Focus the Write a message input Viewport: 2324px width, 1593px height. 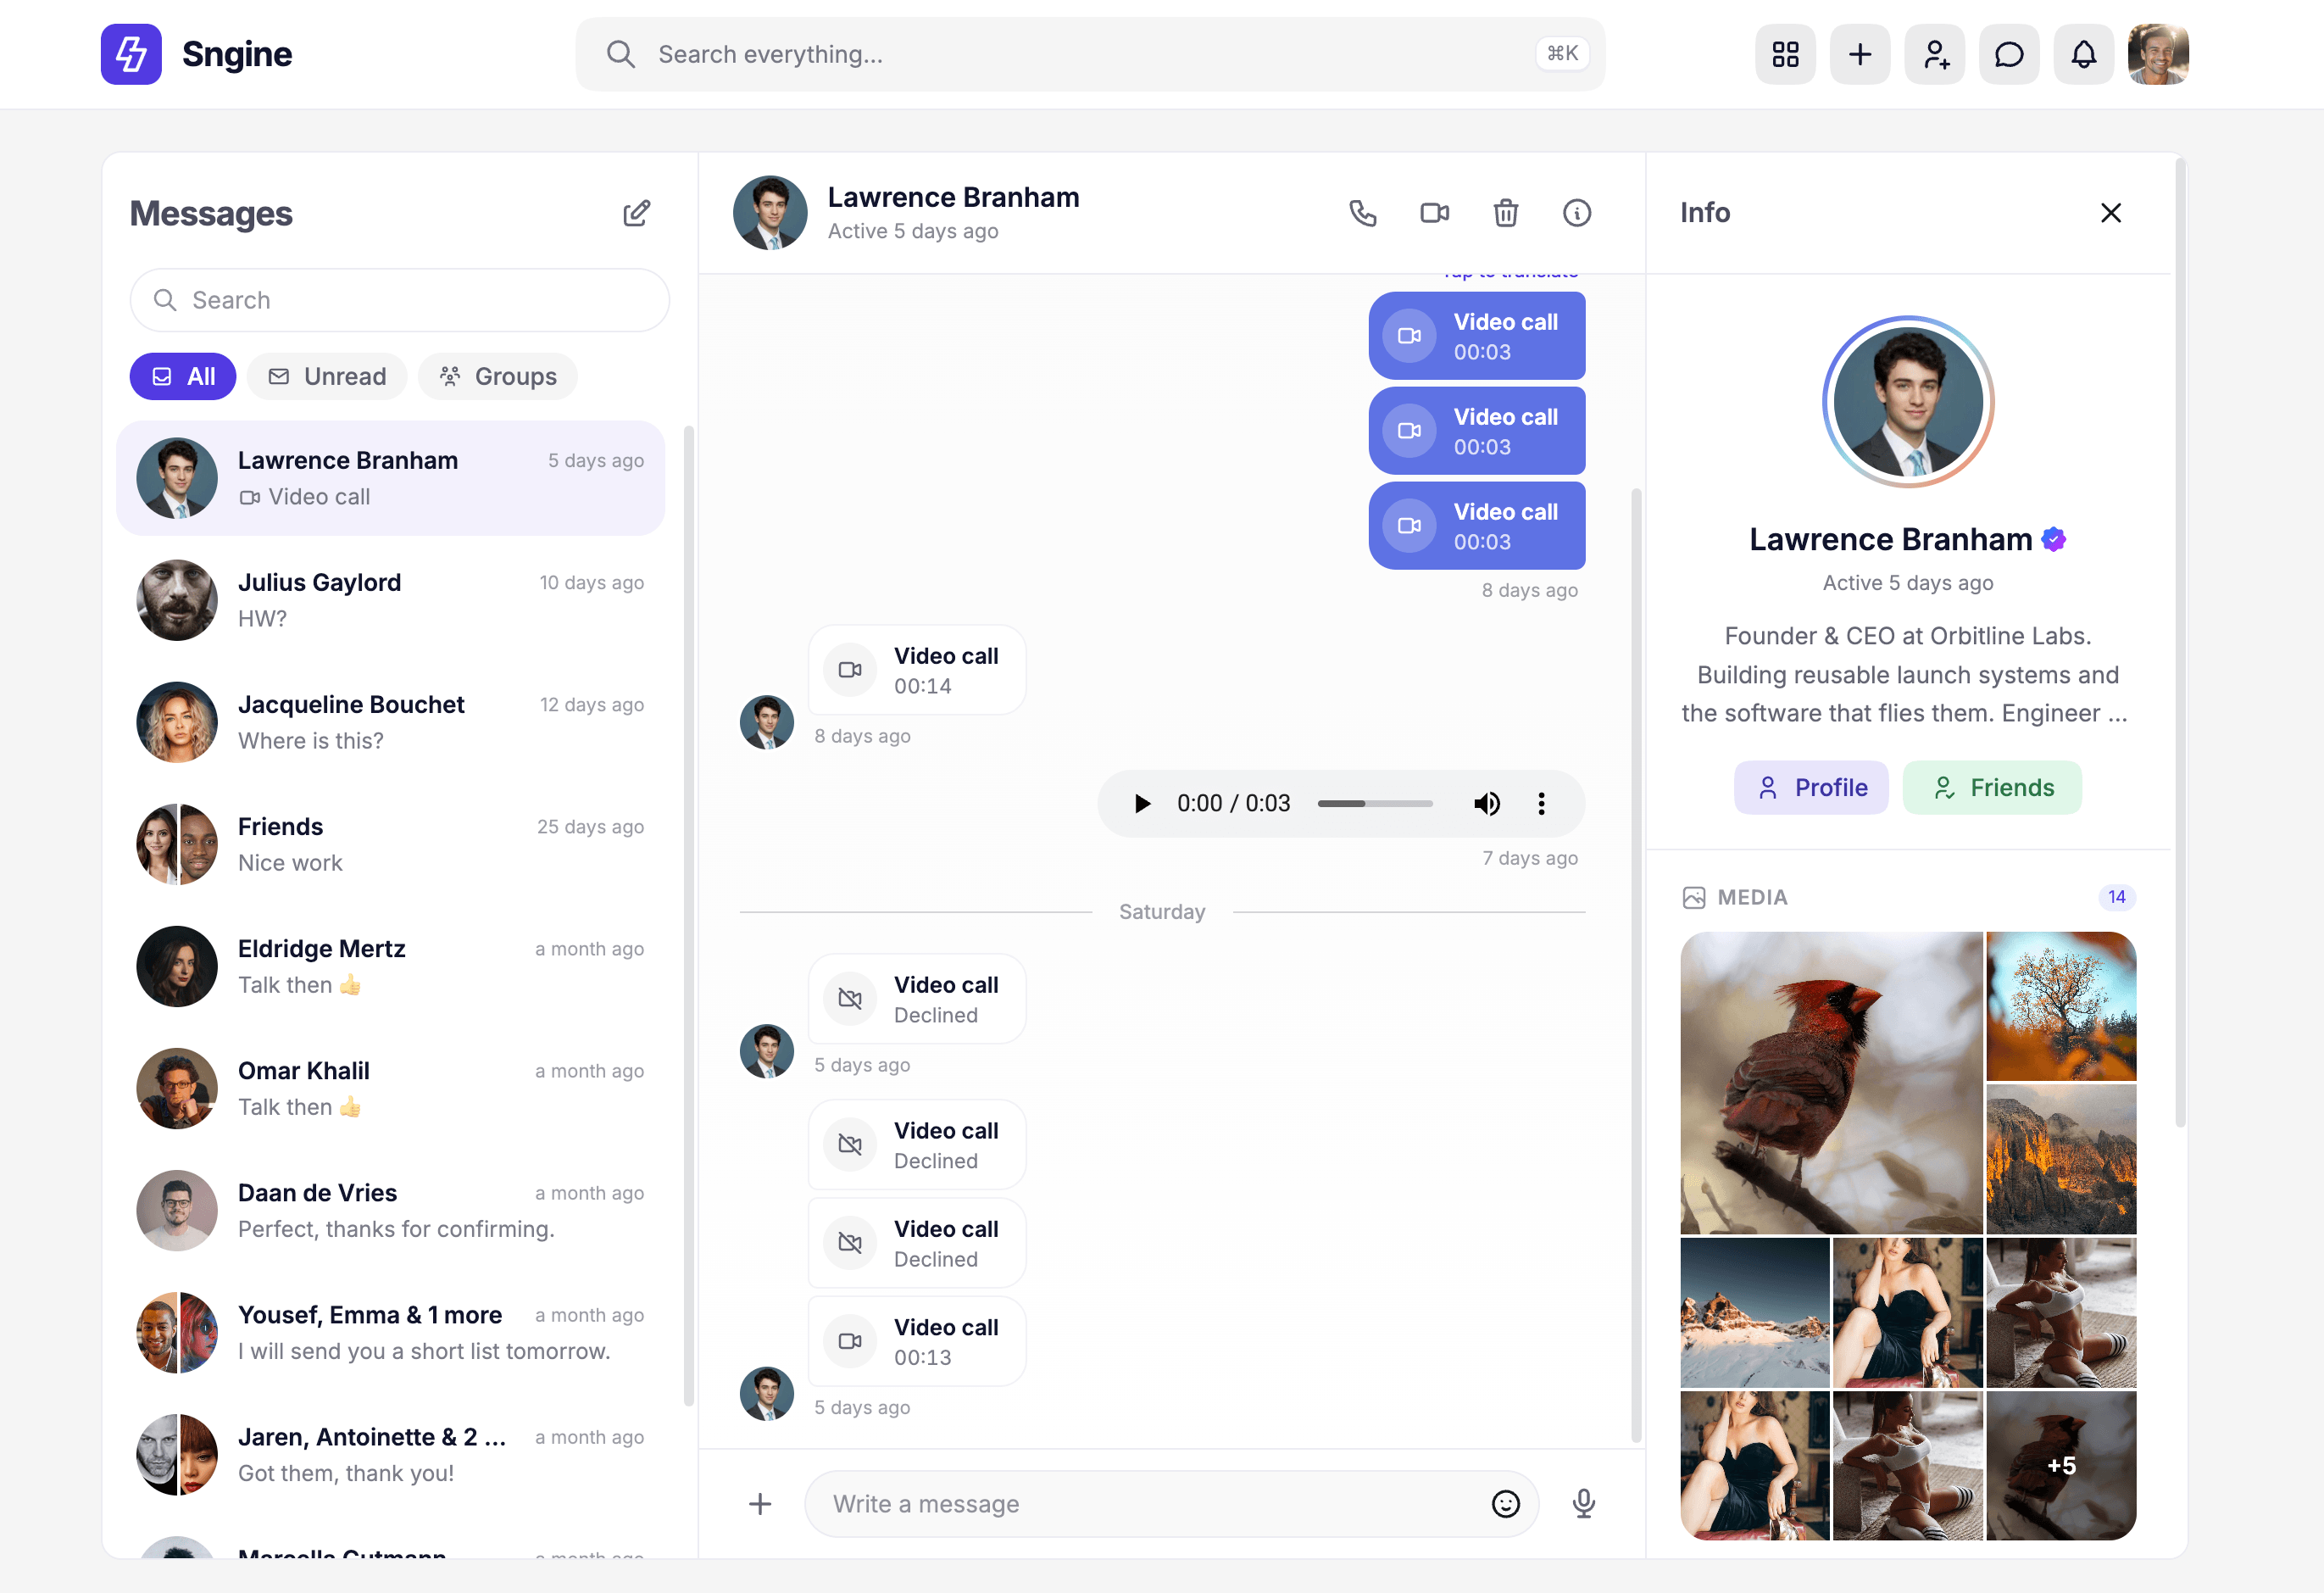coord(1171,1504)
